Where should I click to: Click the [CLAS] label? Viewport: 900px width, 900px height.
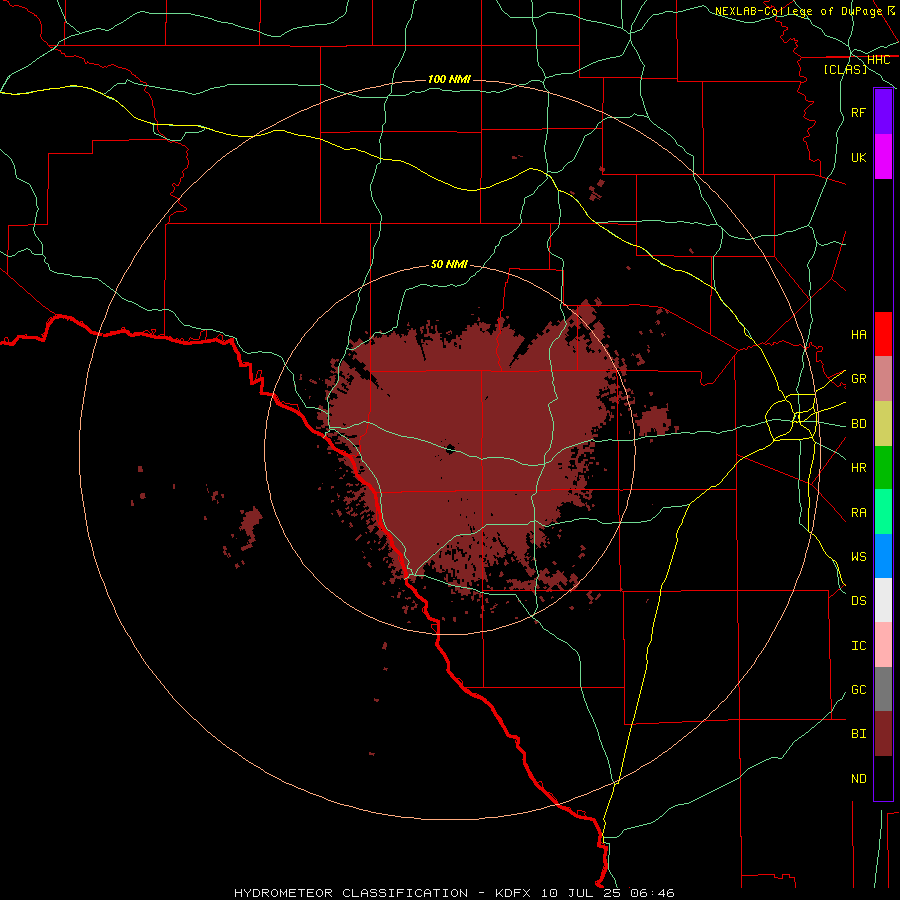[x=845, y=69]
